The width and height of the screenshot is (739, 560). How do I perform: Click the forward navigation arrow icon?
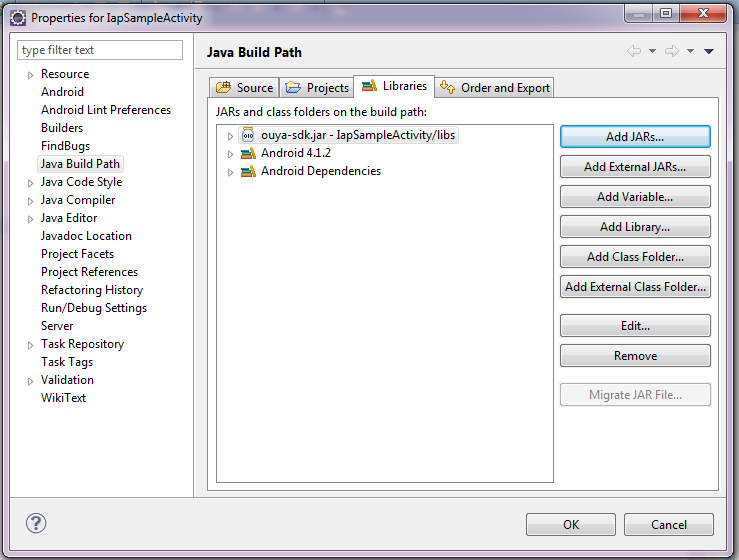point(672,52)
